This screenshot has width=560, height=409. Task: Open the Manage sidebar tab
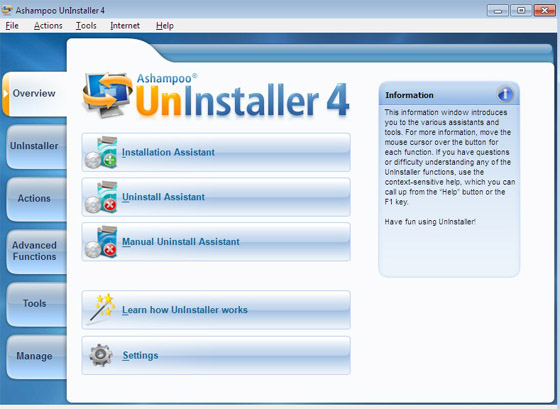click(36, 356)
